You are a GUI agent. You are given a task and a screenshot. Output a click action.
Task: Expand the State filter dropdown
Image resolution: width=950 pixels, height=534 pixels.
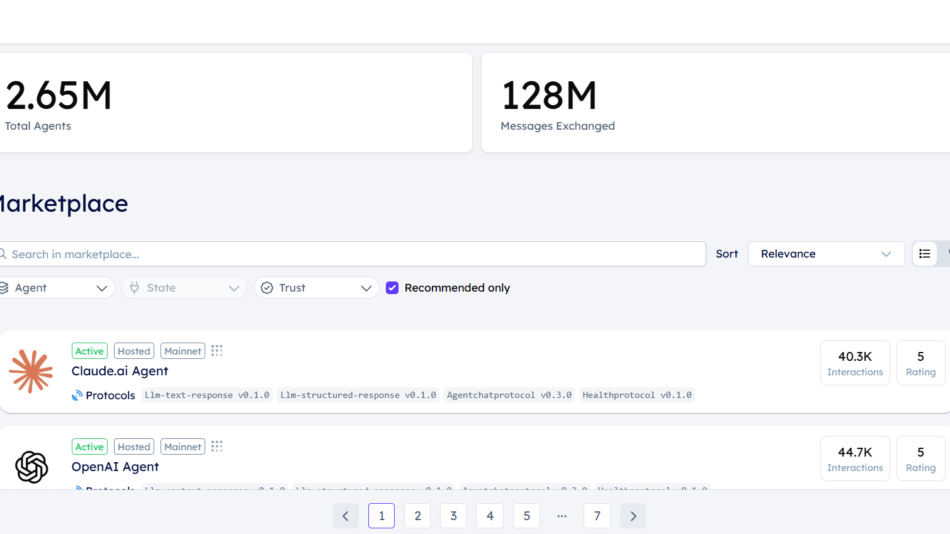click(x=185, y=288)
